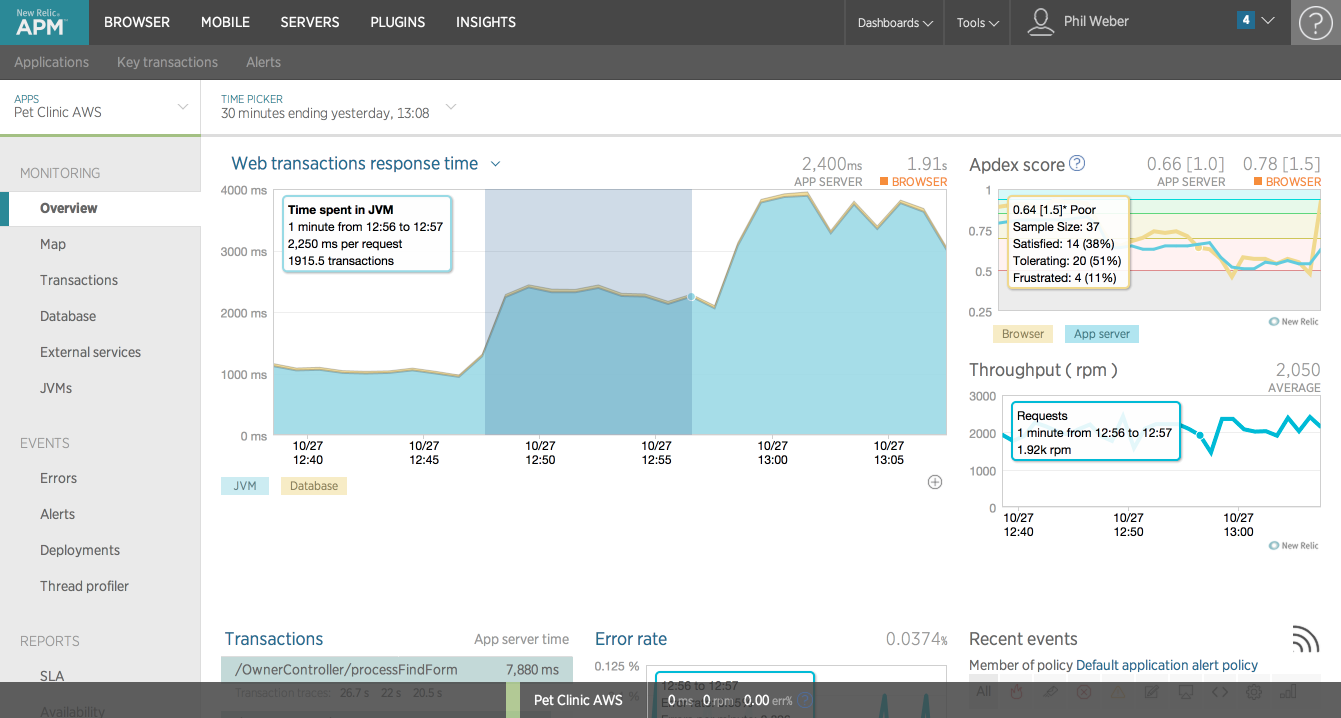This screenshot has width=1341, height=718.
Task: Switch to the Browser product tab
Action: coord(137,22)
